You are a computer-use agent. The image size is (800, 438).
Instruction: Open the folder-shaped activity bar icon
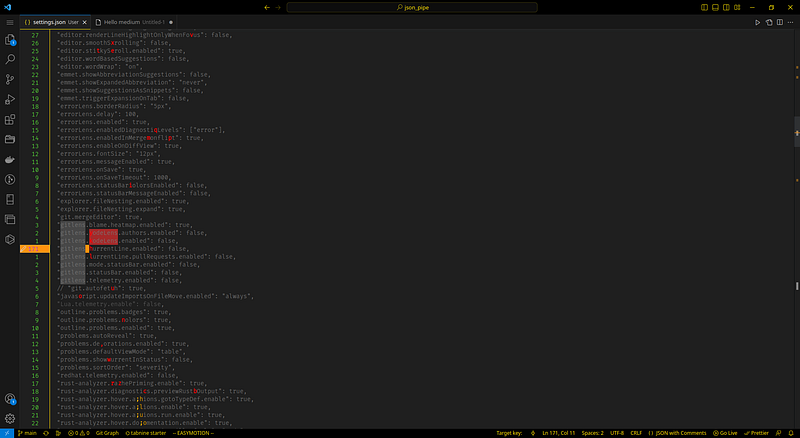click(10, 139)
